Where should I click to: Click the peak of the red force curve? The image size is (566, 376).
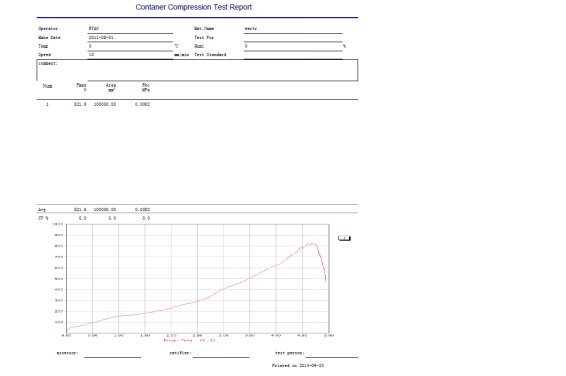[313, 244]
